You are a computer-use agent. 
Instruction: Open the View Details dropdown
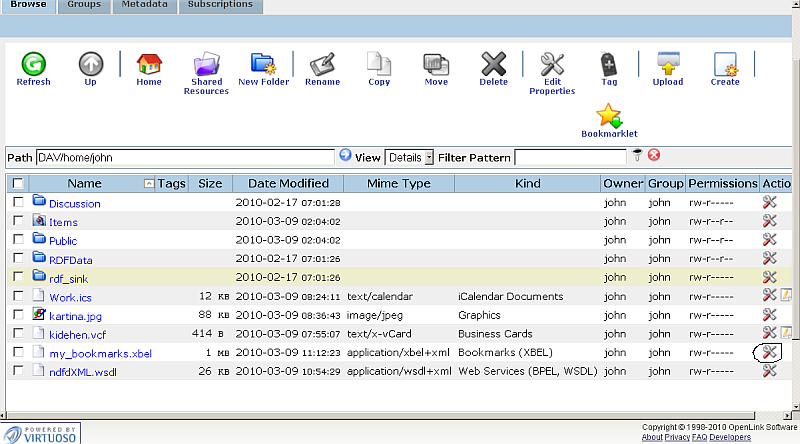(x=410, y=157)
